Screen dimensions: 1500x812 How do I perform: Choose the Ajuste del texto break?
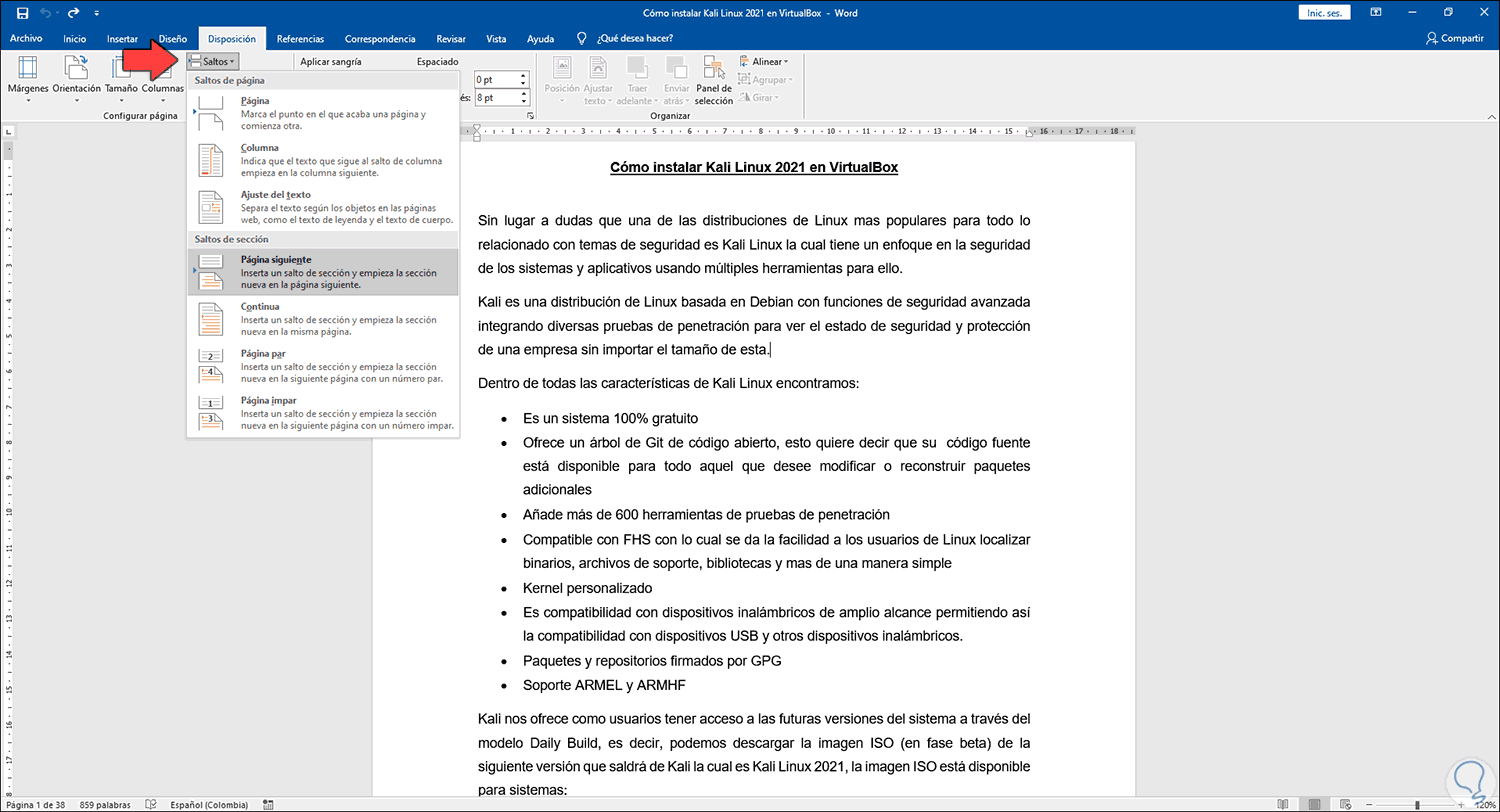(x=322, y=207)
